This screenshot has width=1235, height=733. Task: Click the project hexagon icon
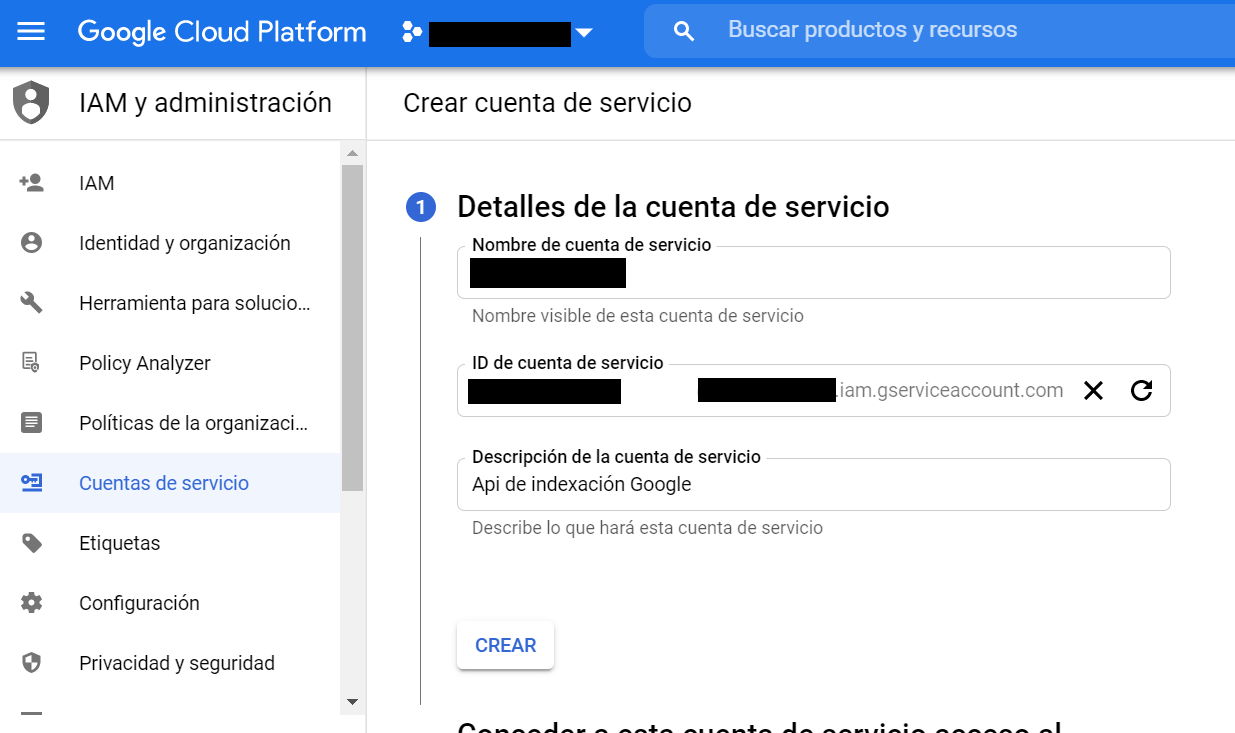point(411,33)
